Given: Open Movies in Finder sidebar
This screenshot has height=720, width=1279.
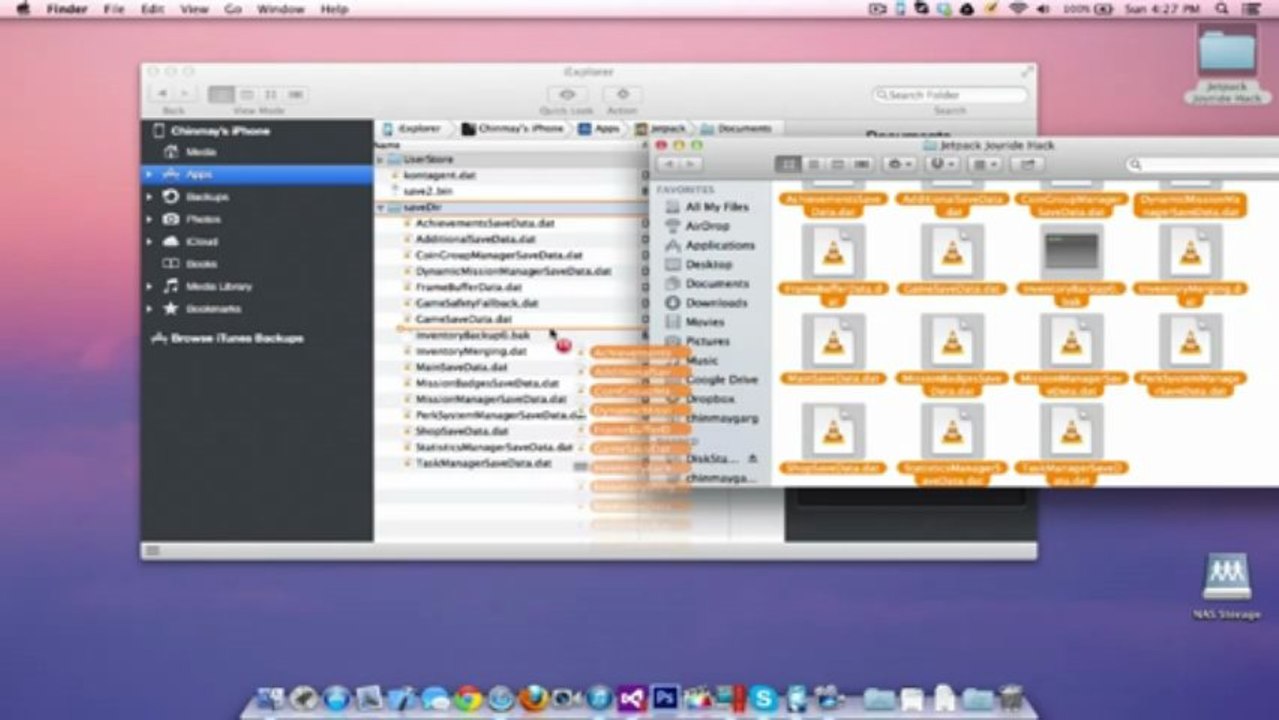Looking at the screenshot, I should [x=694, y=322].
